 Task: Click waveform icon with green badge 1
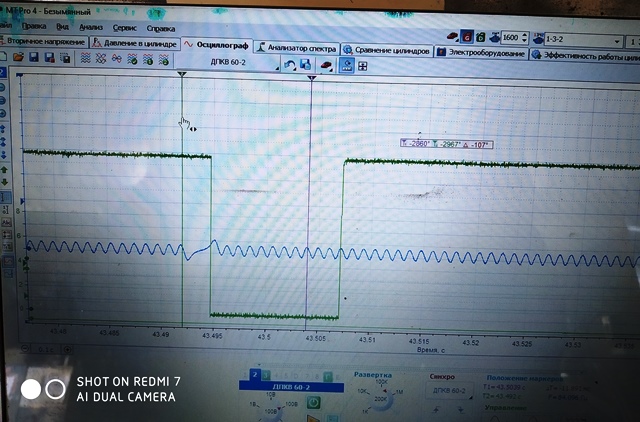(x=148, y=60)
